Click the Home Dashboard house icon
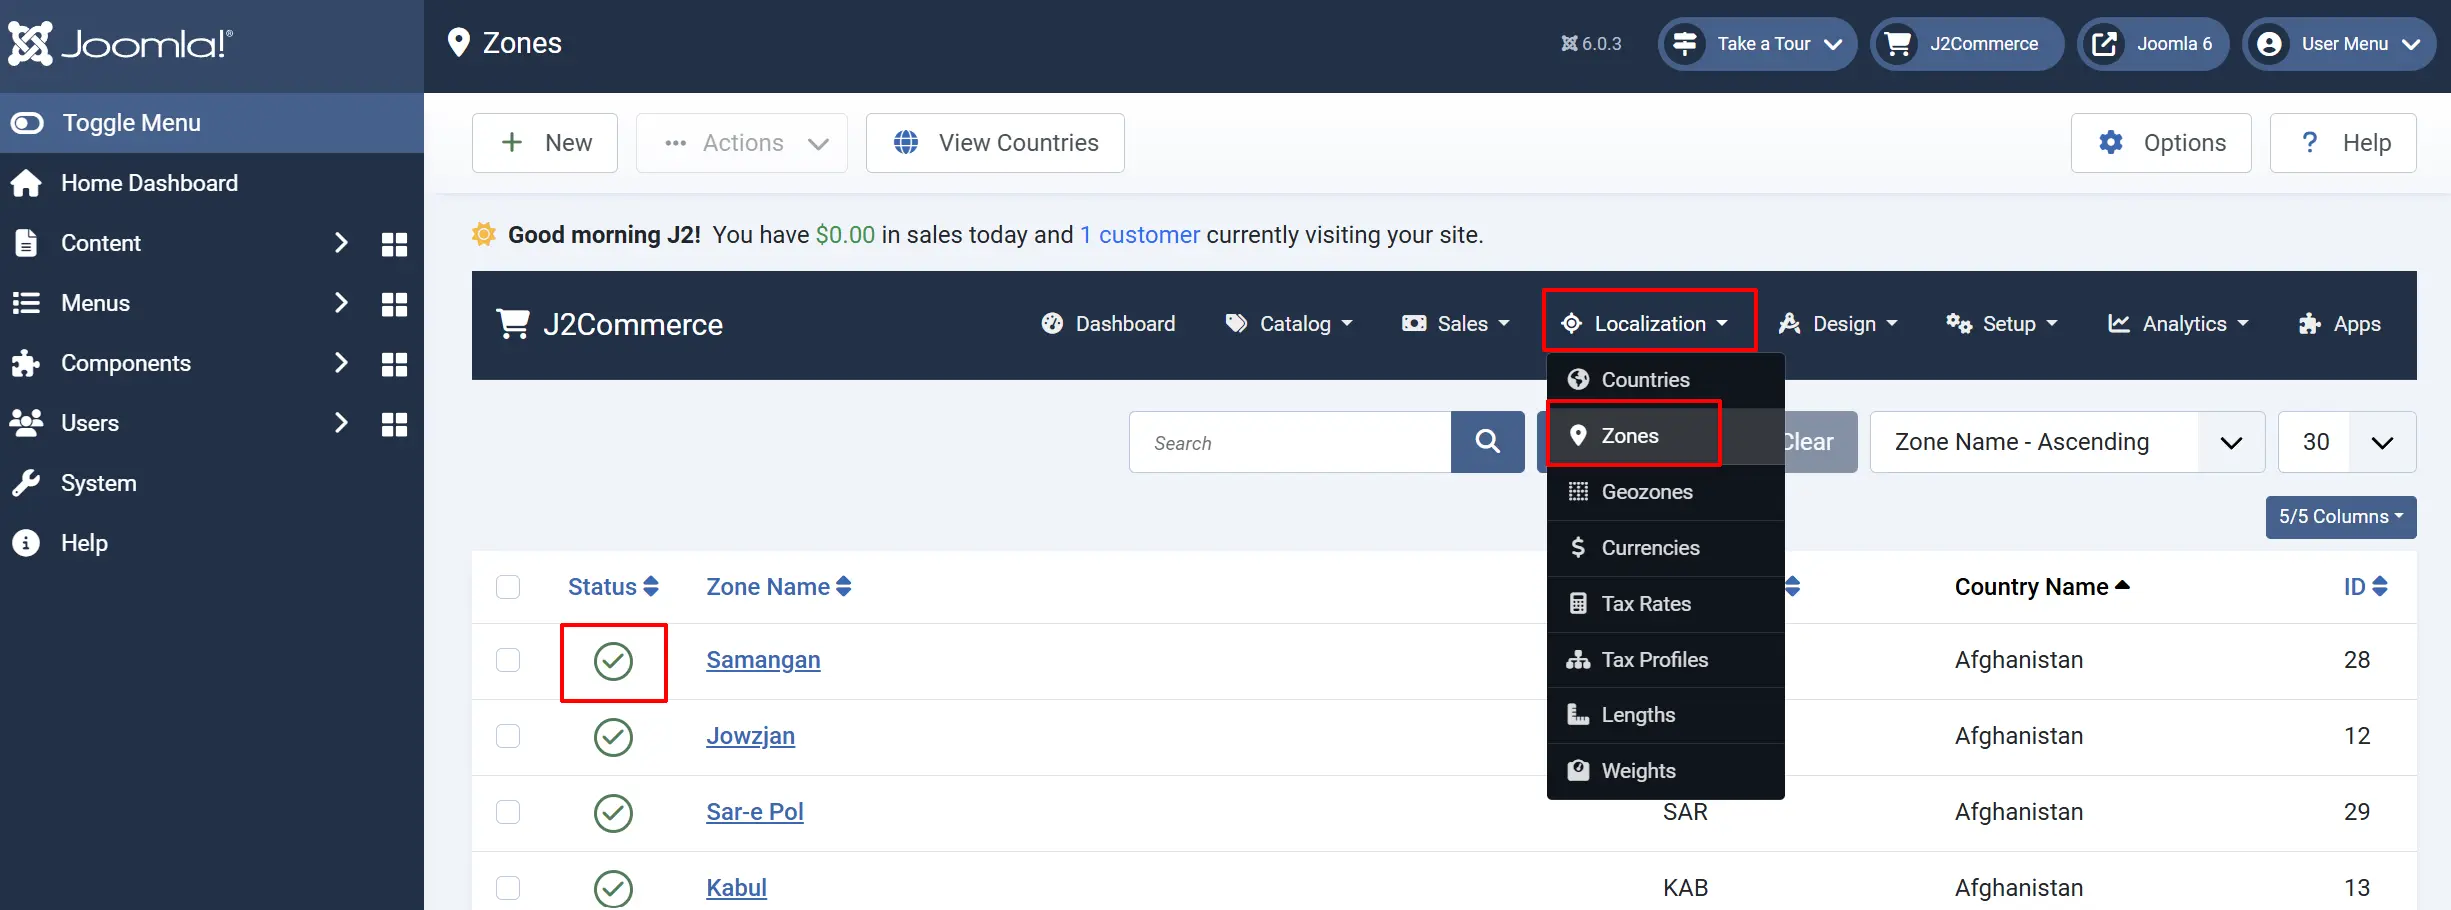The height and width of the screenshot is (910, 2451). coord(26,183)
